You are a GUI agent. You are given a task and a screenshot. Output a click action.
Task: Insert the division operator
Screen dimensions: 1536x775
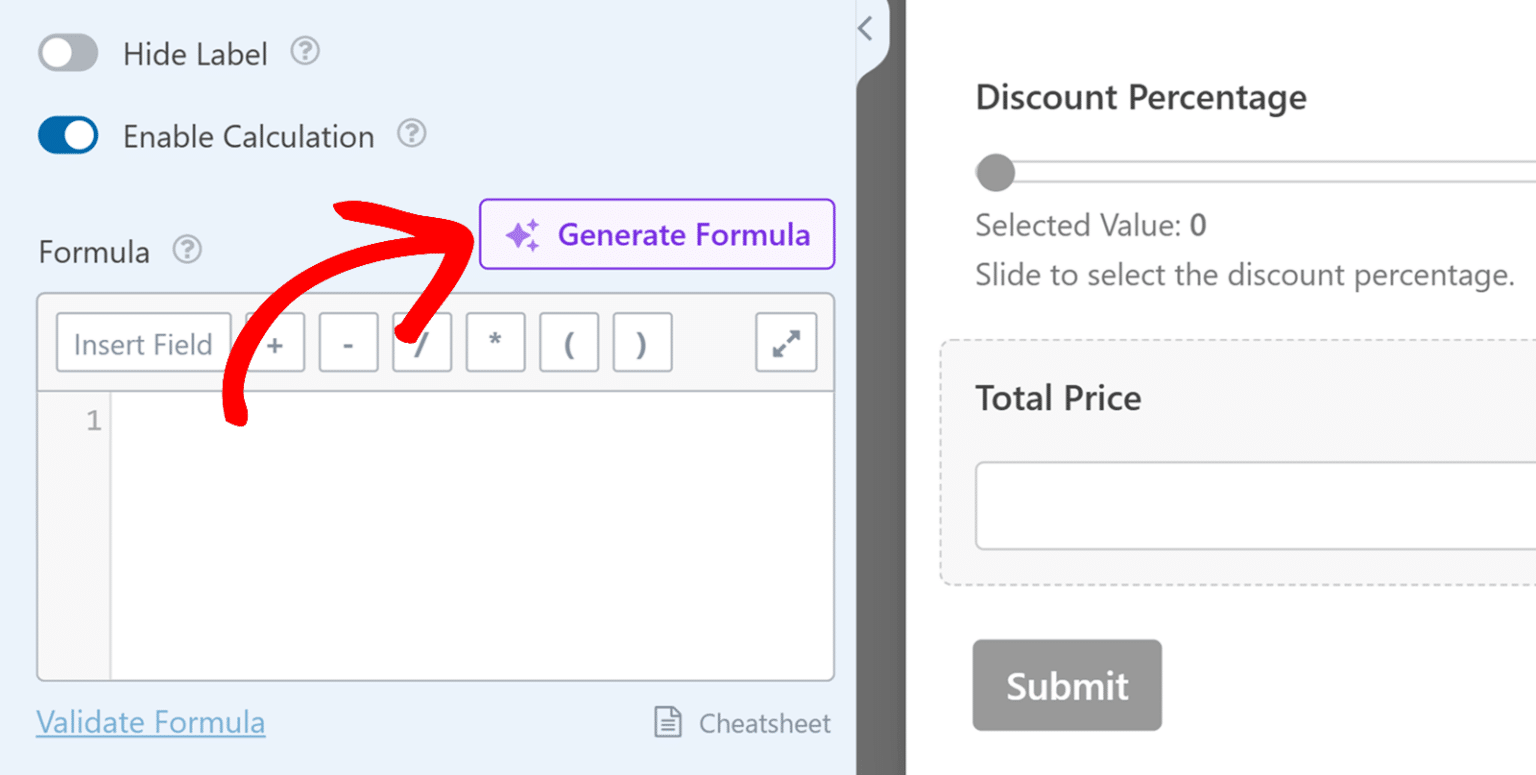pos(420,342)
